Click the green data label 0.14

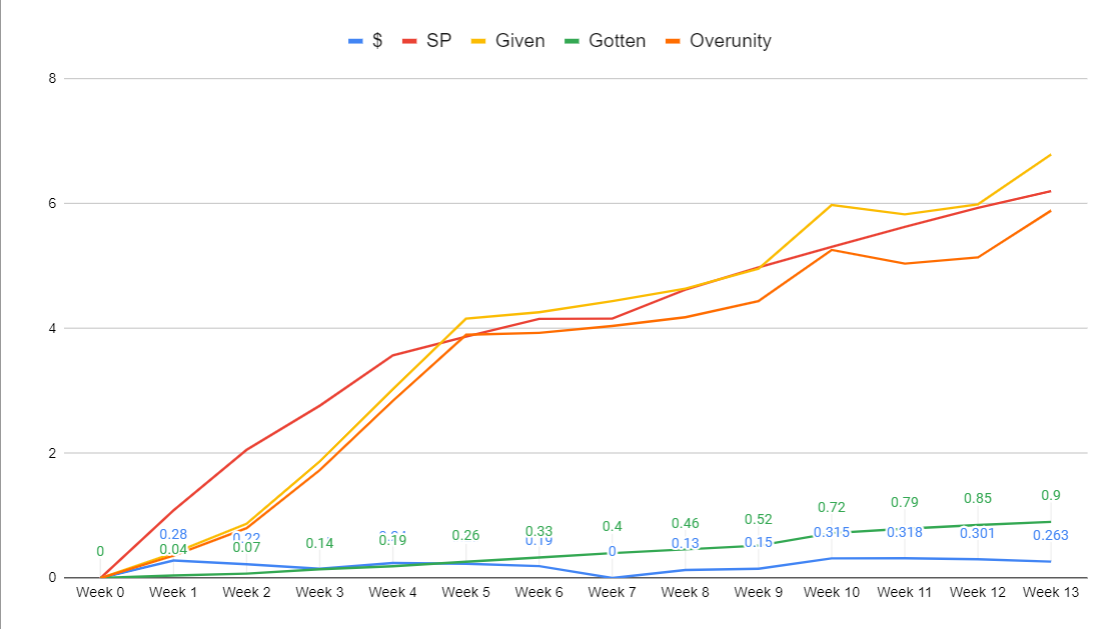[x=319, y=543]
